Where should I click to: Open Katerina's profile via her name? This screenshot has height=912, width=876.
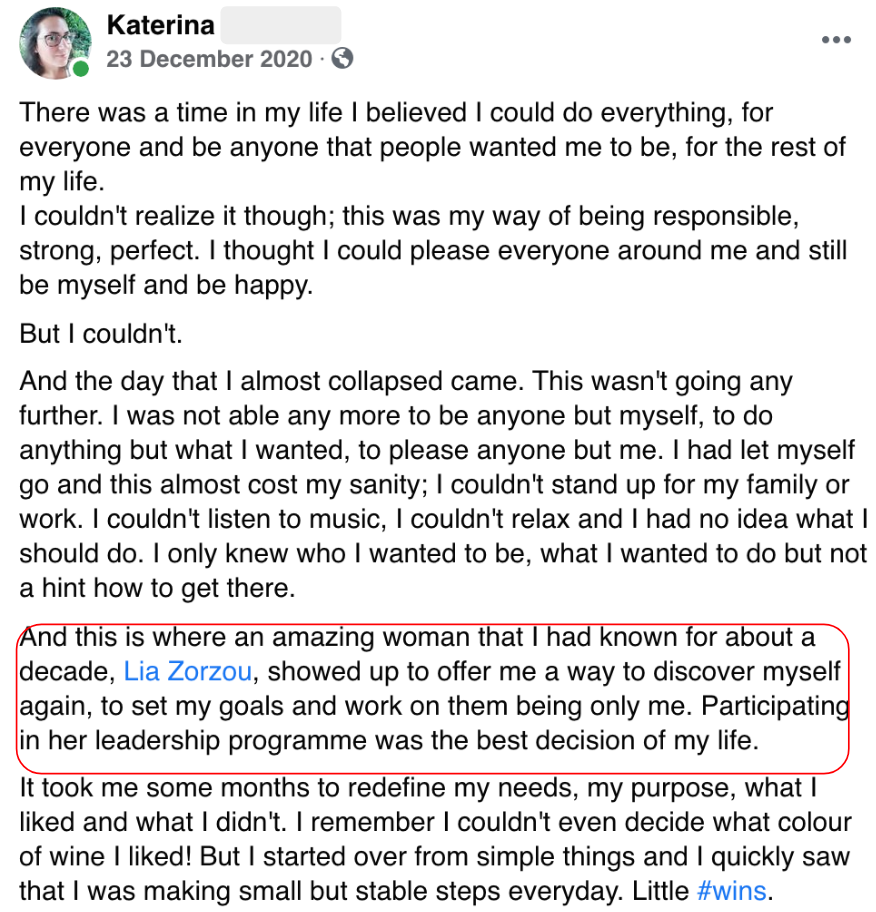[160, 24]
